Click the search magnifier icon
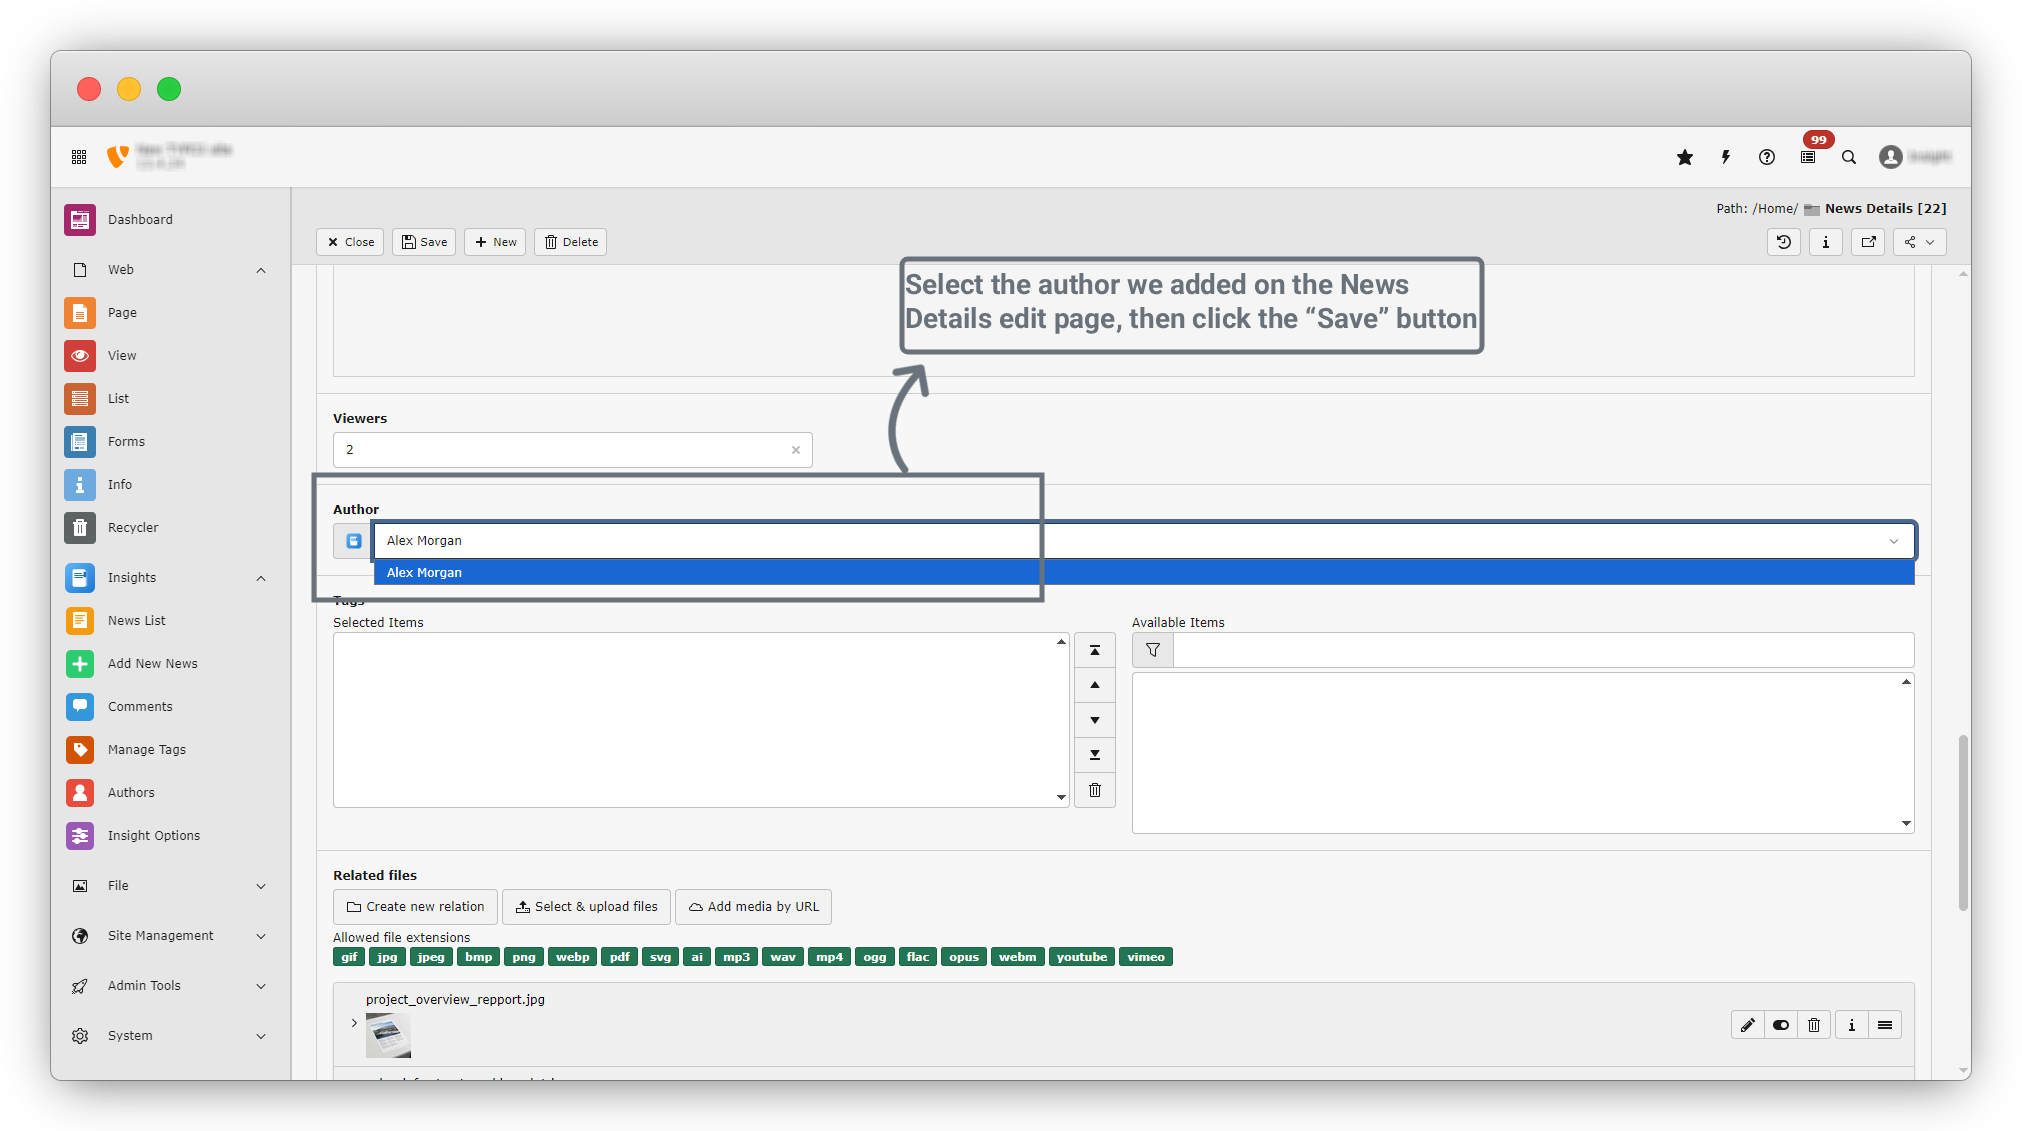 click(x=1849, y=157)
